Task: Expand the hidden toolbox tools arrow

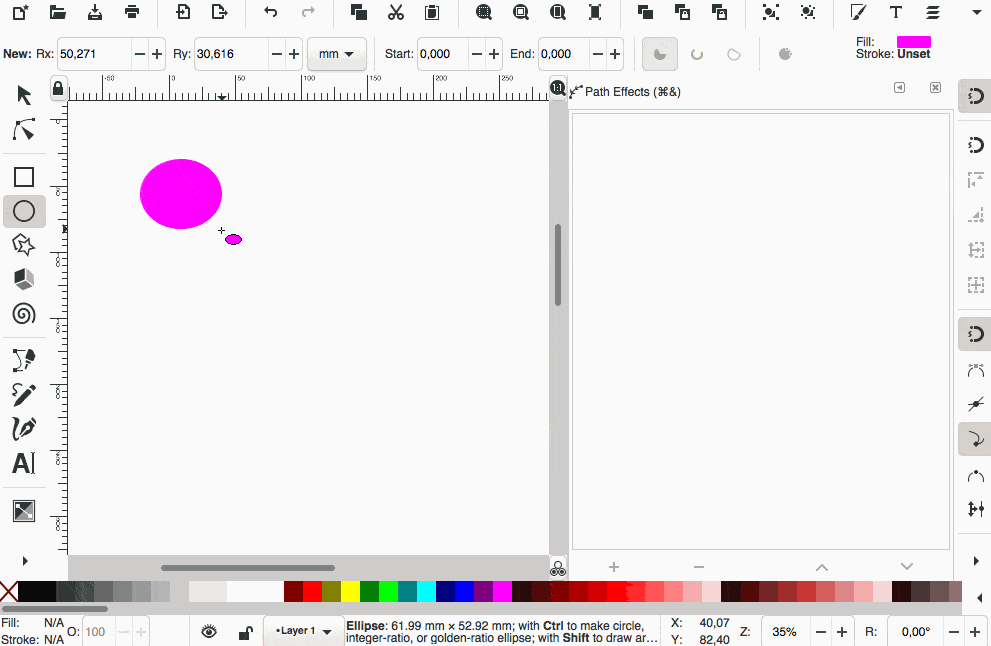Action: click(x=25, y=561)
